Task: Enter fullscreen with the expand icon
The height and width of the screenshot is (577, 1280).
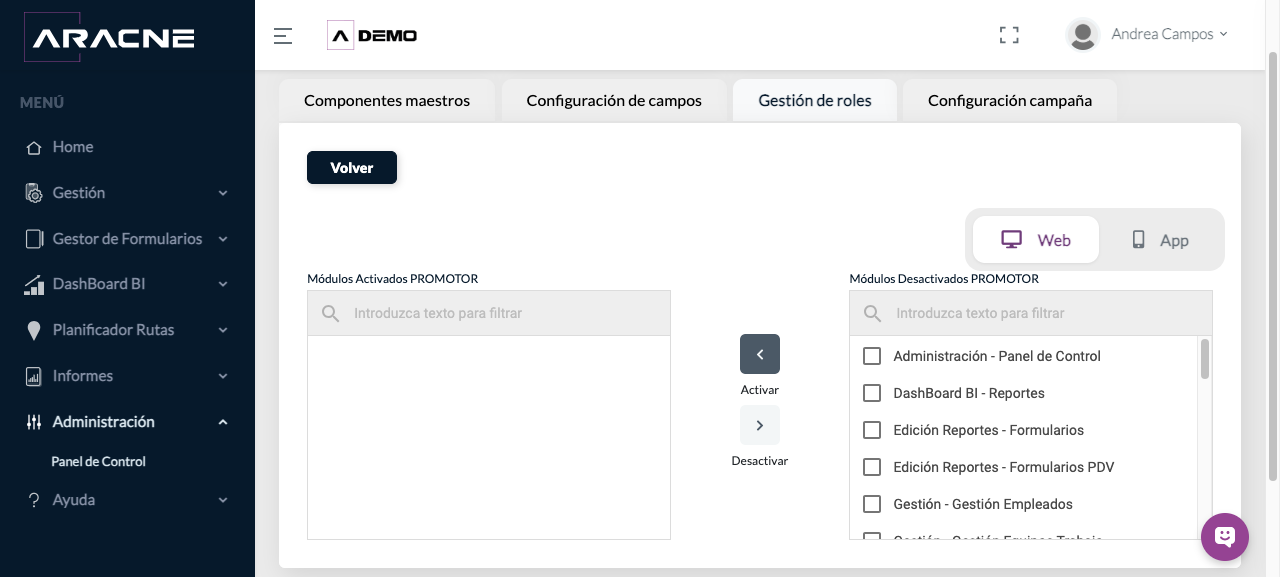Action: tap(1010, 35)
